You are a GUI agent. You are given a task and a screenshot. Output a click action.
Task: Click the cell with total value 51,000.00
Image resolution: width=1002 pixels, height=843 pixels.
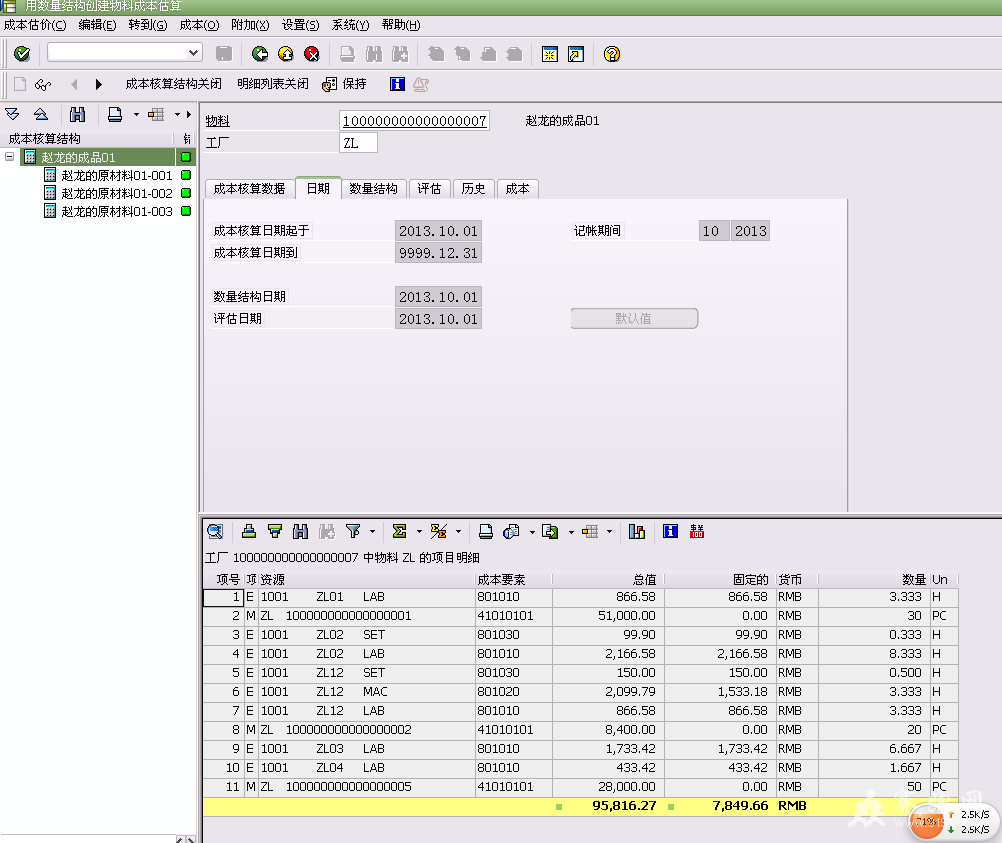click(x=608, y=615)
